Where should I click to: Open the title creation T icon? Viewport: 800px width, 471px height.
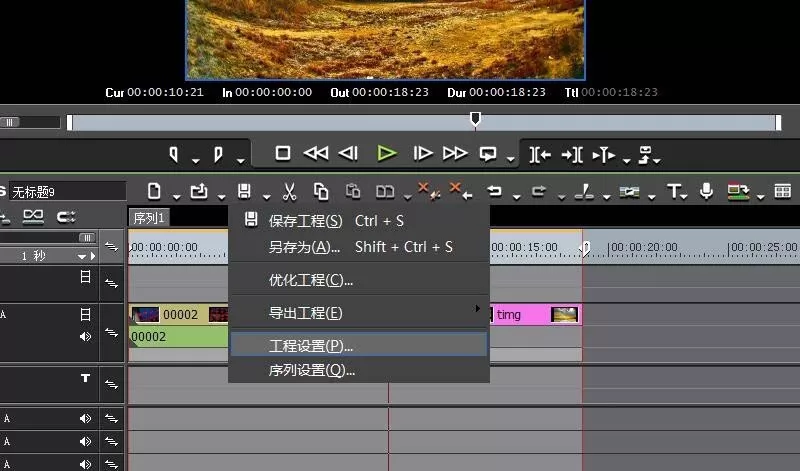pyautogui.click(x=674, y=192)
